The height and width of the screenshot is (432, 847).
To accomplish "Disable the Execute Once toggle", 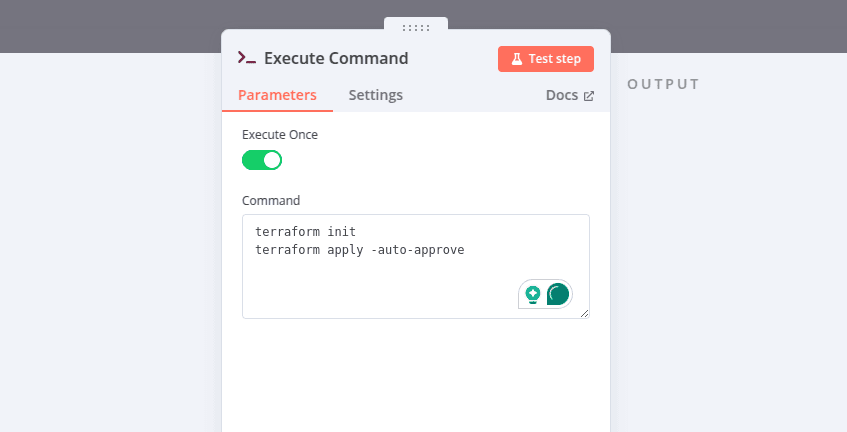I will [x=262, y=160].
